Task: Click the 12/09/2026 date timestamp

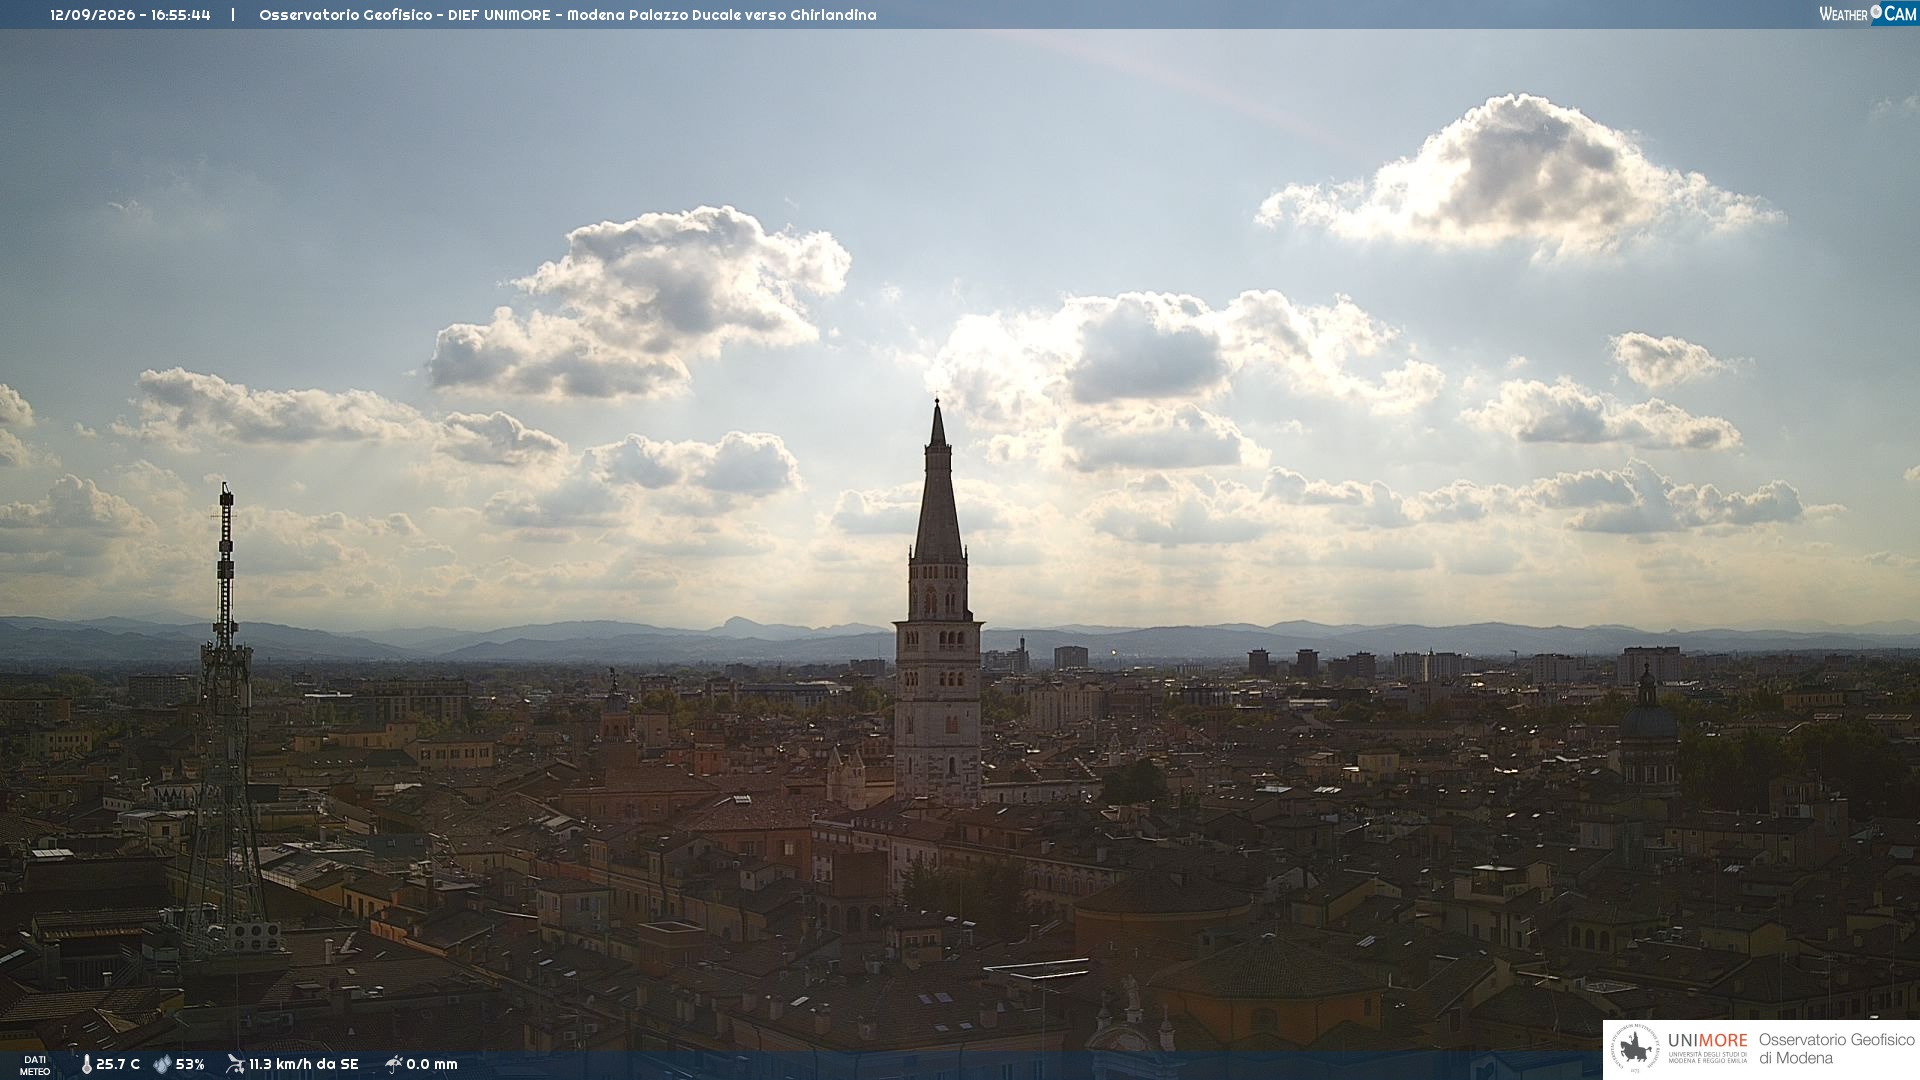Action: point(92,15)
